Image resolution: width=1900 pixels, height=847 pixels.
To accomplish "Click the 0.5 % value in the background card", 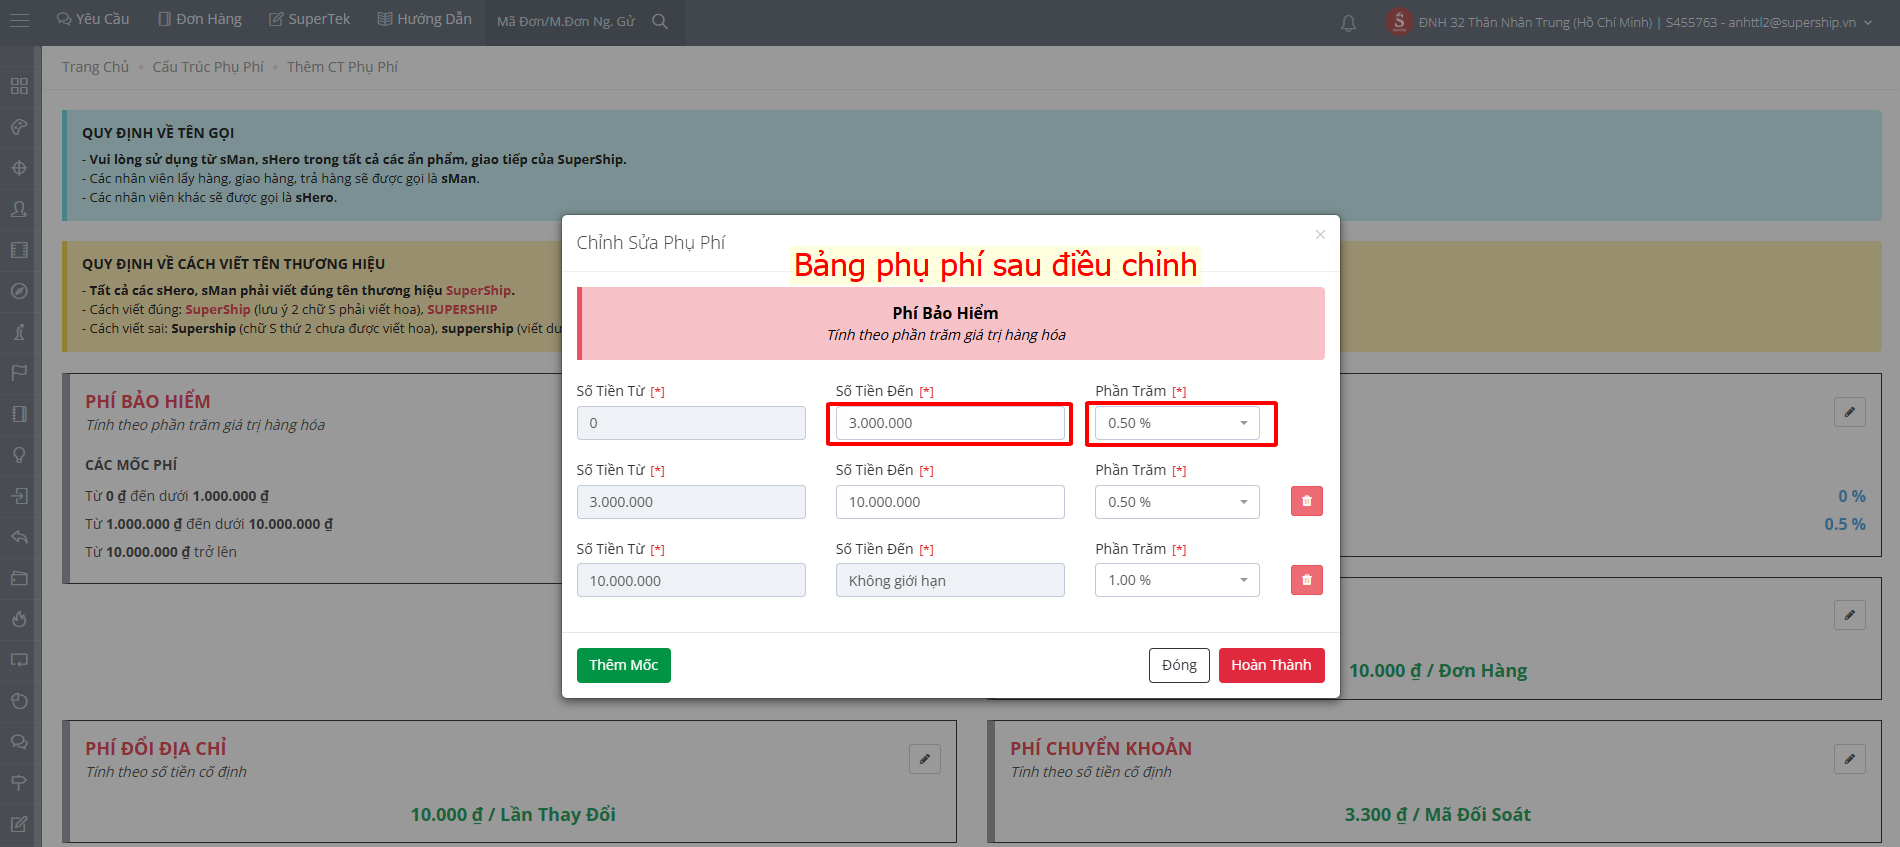I will (1845, 524).
